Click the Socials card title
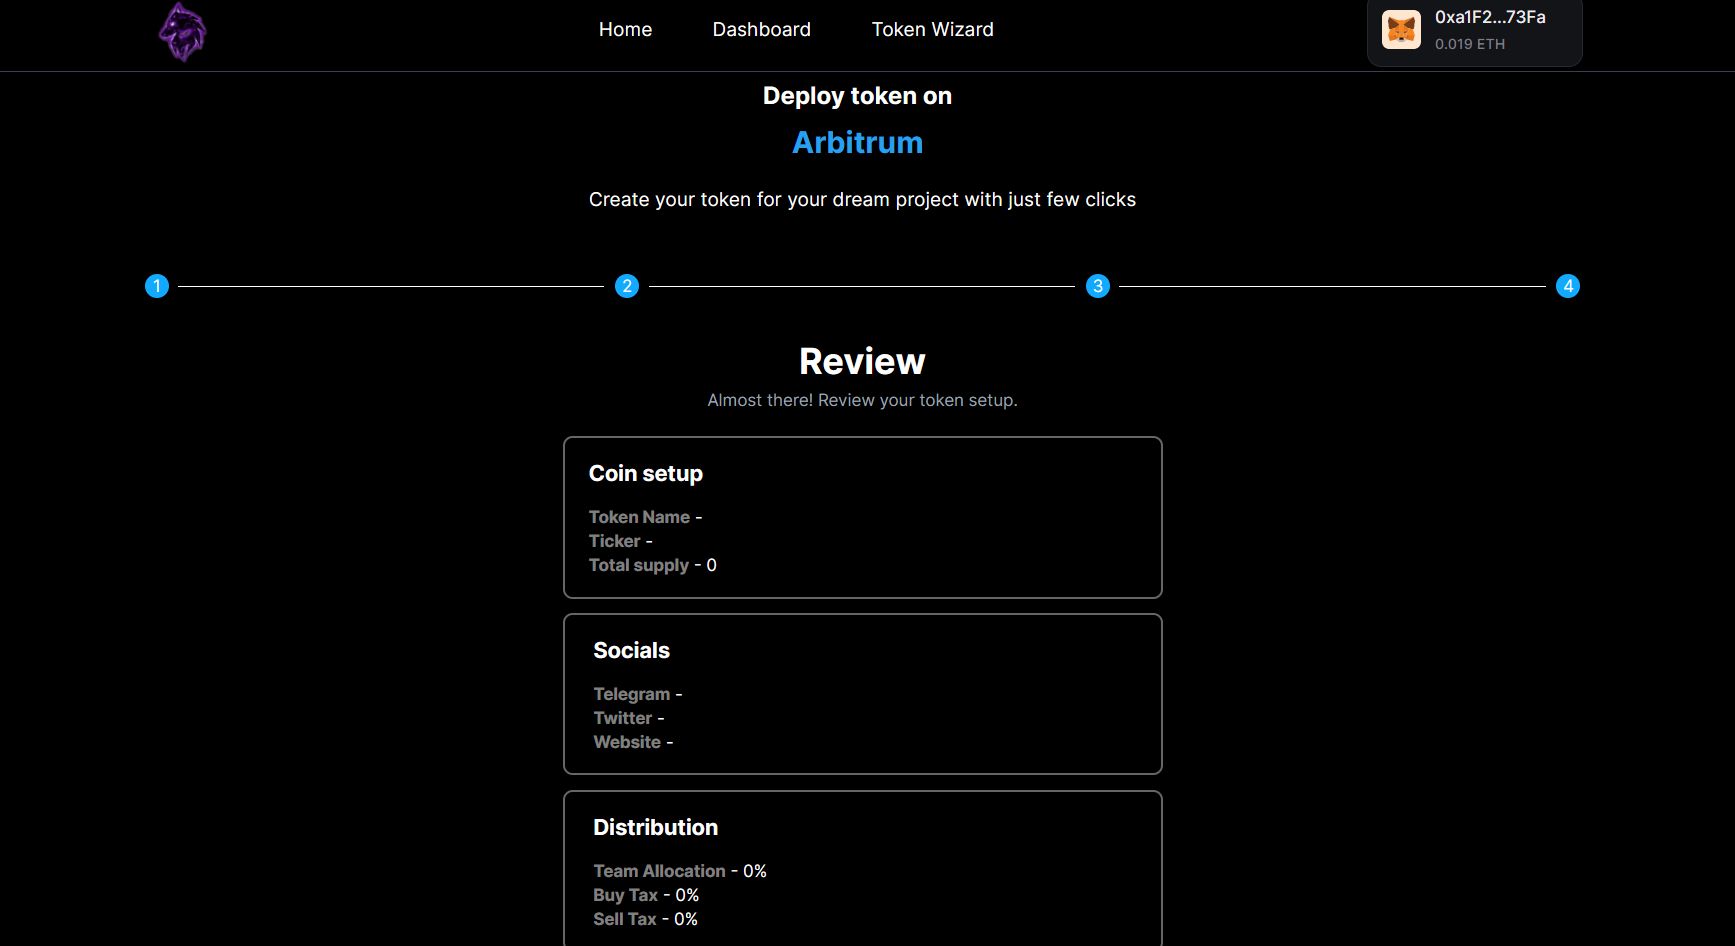 (x=631, y=651)
